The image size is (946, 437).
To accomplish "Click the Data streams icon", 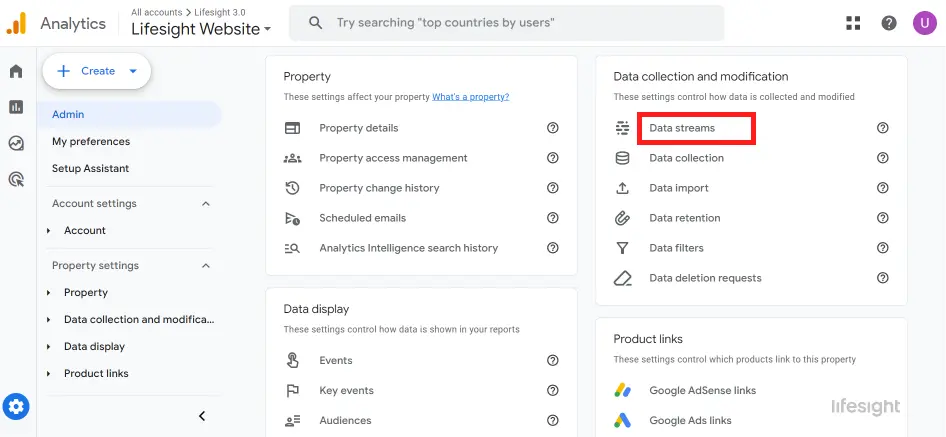I will pyautogui.click(x=622, y=128).
